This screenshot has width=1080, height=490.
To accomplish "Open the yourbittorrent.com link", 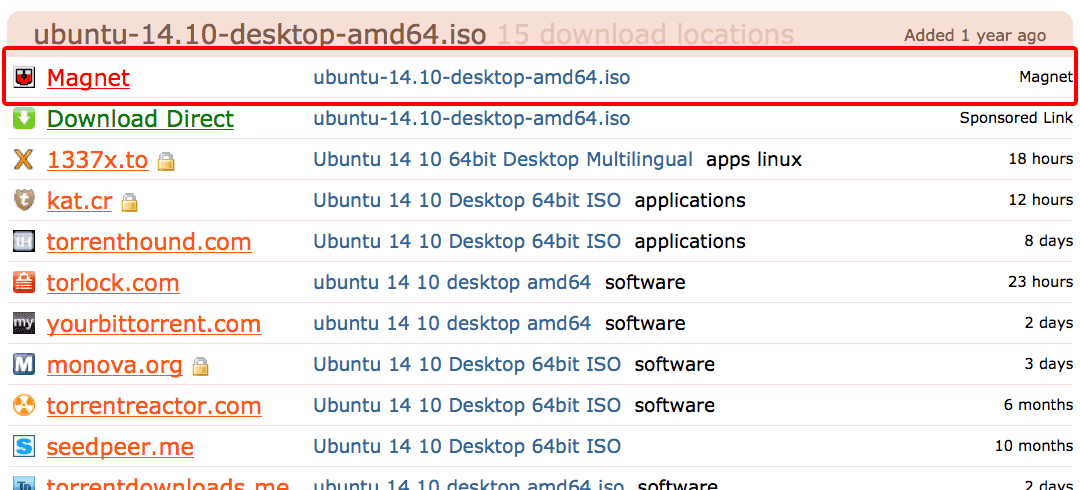I will point(154,323).
